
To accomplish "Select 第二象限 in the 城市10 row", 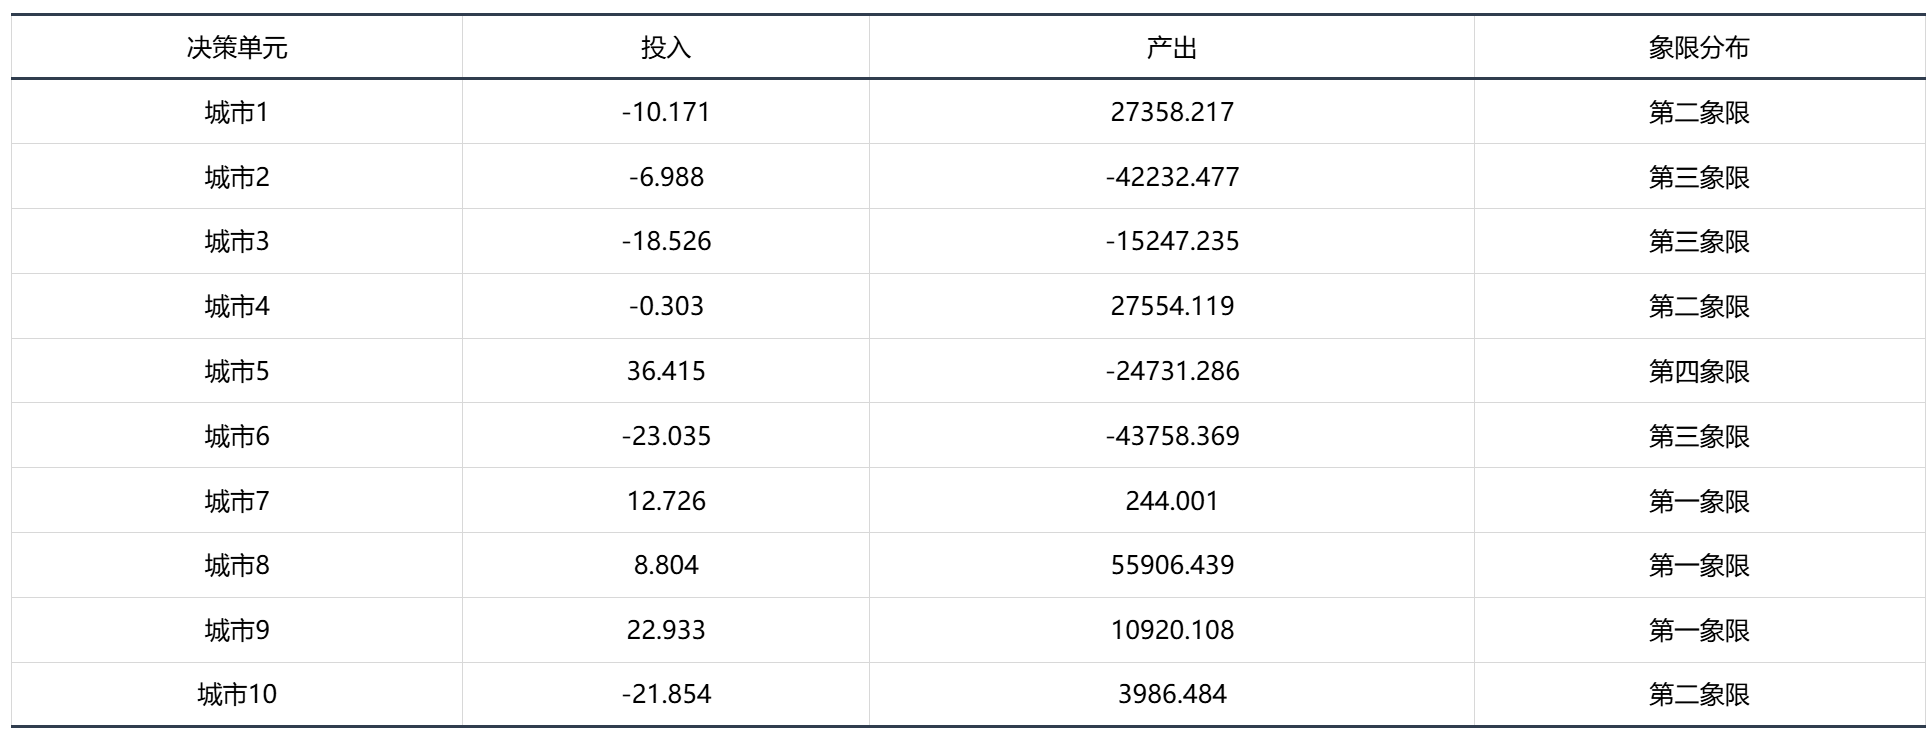I will (1699, 694).
